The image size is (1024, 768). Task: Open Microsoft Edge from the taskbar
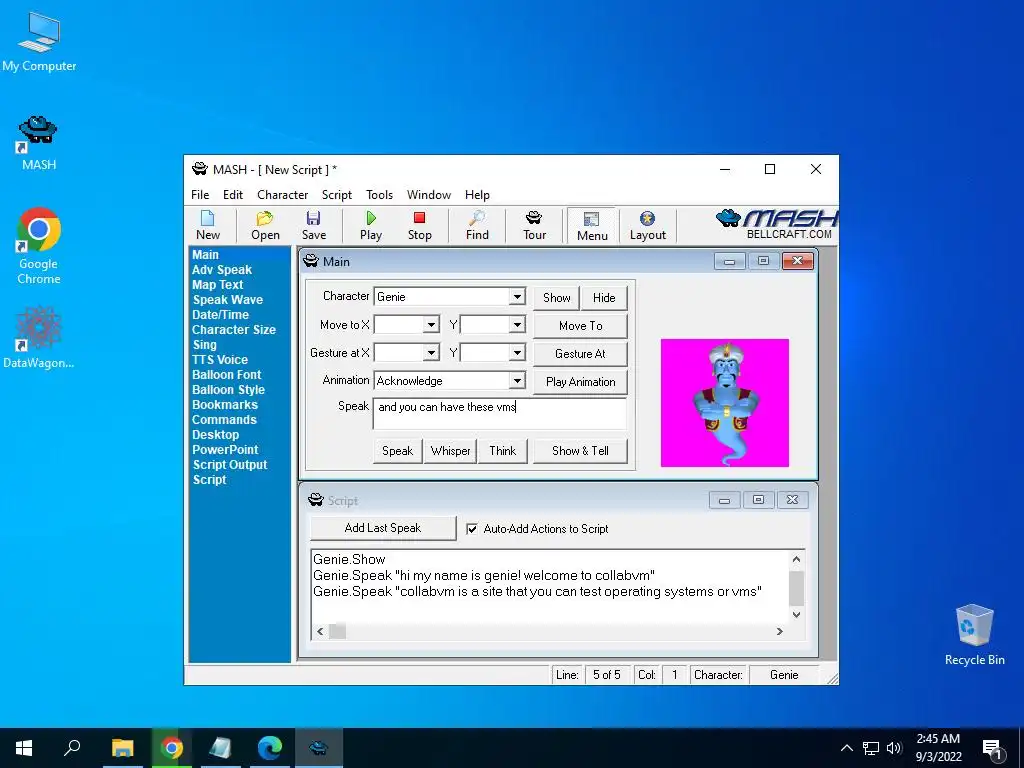(x=269, y=748)
